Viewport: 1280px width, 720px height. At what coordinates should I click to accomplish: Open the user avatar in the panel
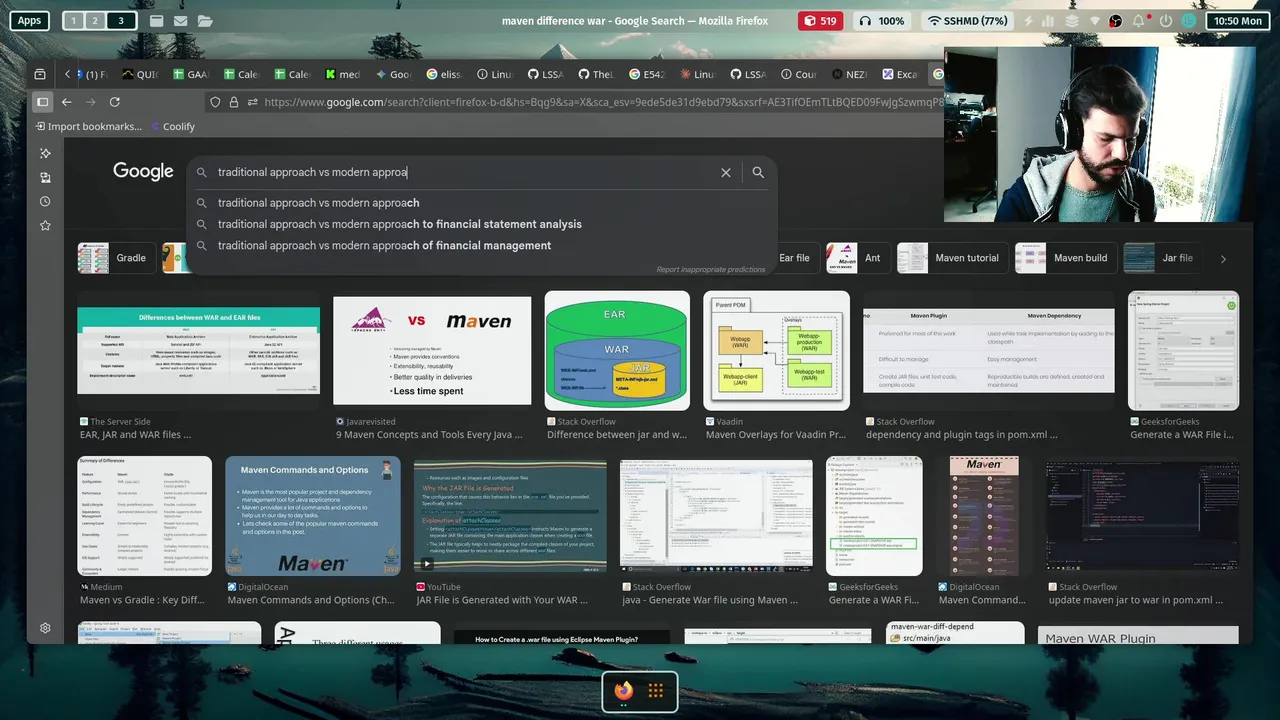[x=1189, y=21]
